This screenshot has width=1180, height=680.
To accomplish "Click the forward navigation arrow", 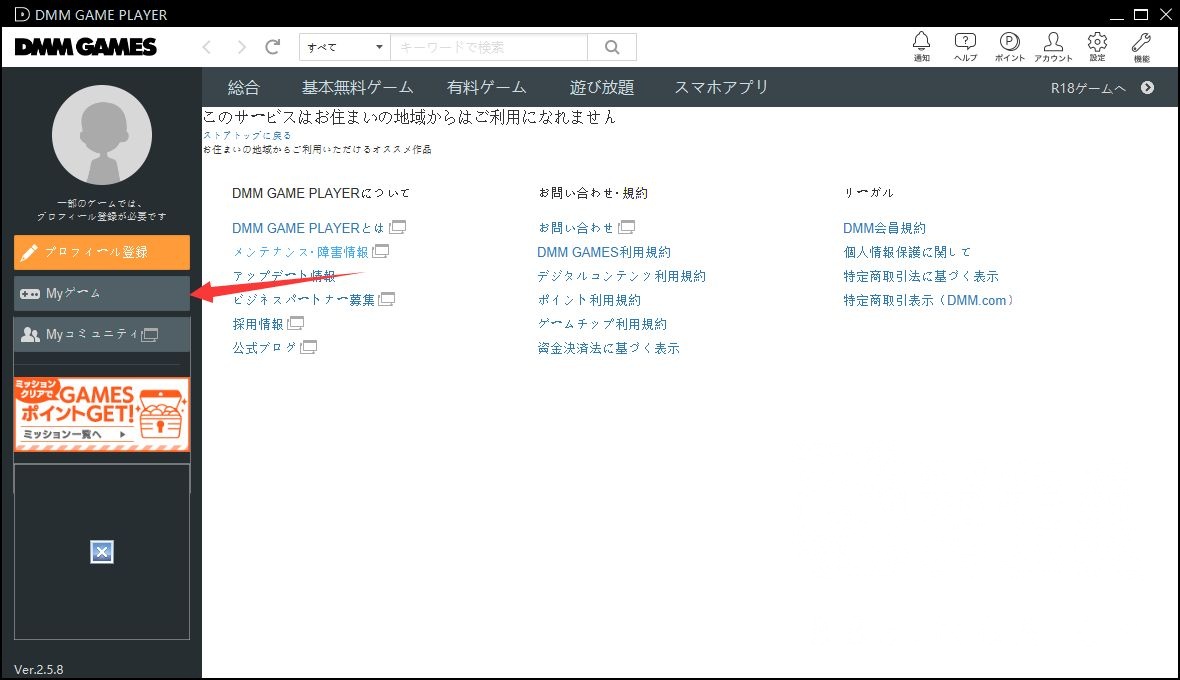I will [239, 46].
